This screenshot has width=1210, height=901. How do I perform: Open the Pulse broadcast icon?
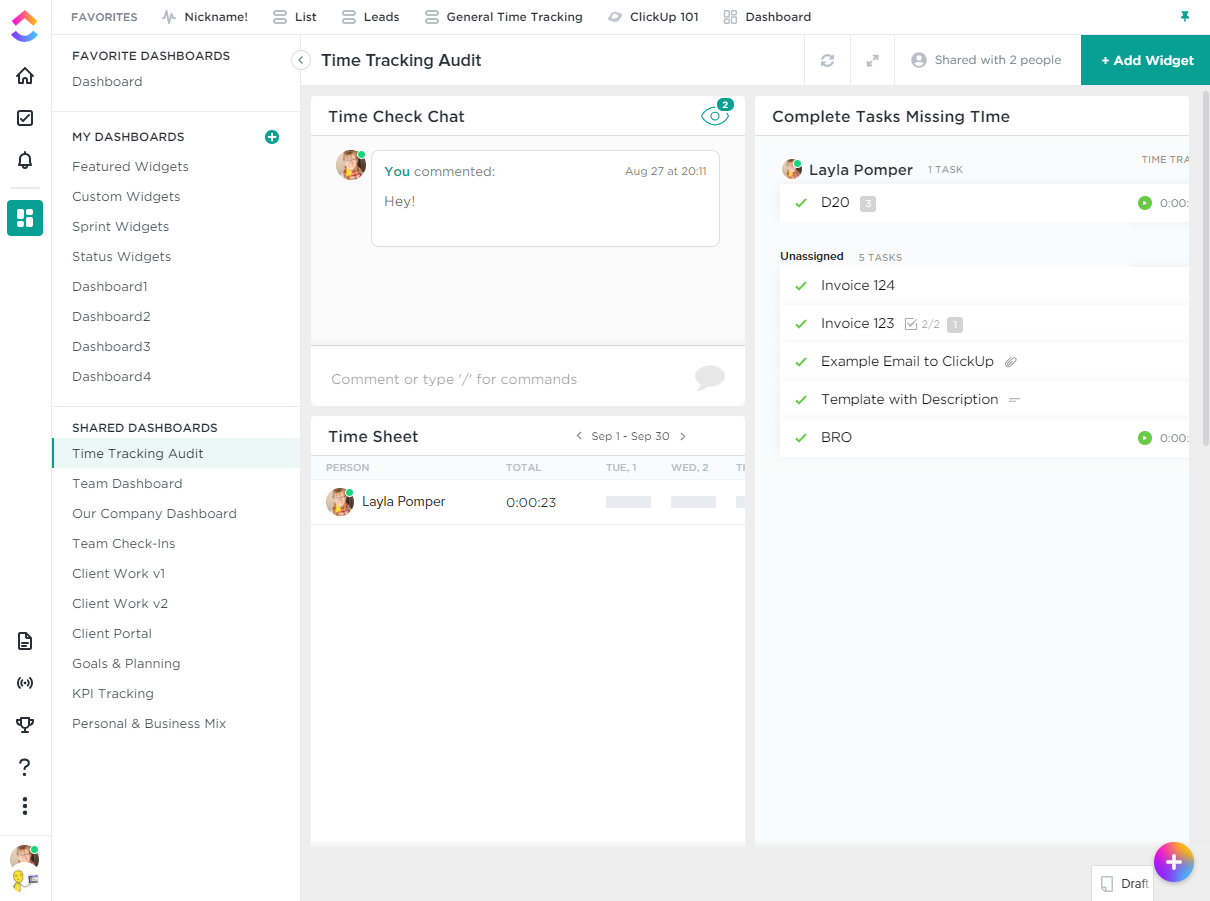(x=25, y=683)
